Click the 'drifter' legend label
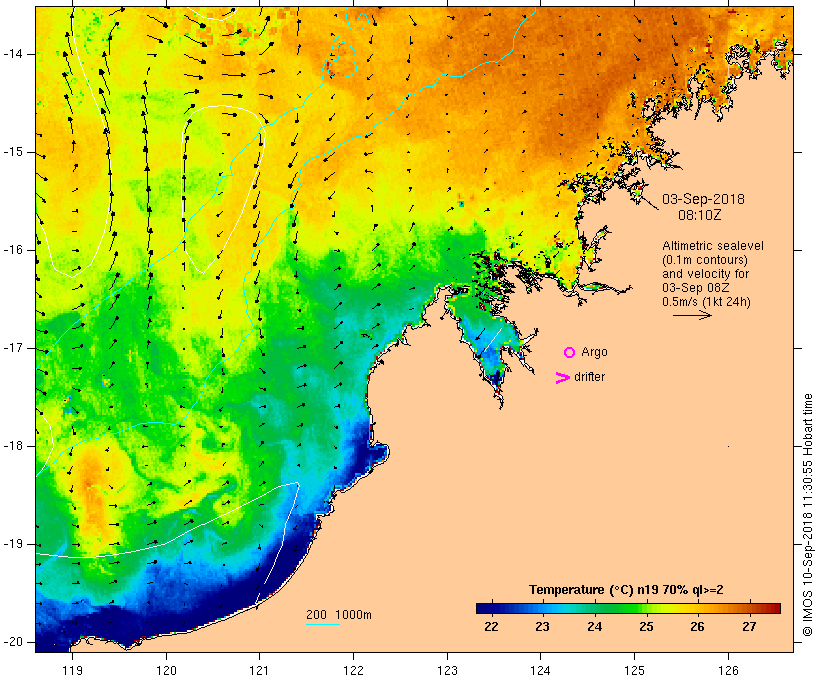This screenshot has width=820, height=680. [x=589, y=377]
